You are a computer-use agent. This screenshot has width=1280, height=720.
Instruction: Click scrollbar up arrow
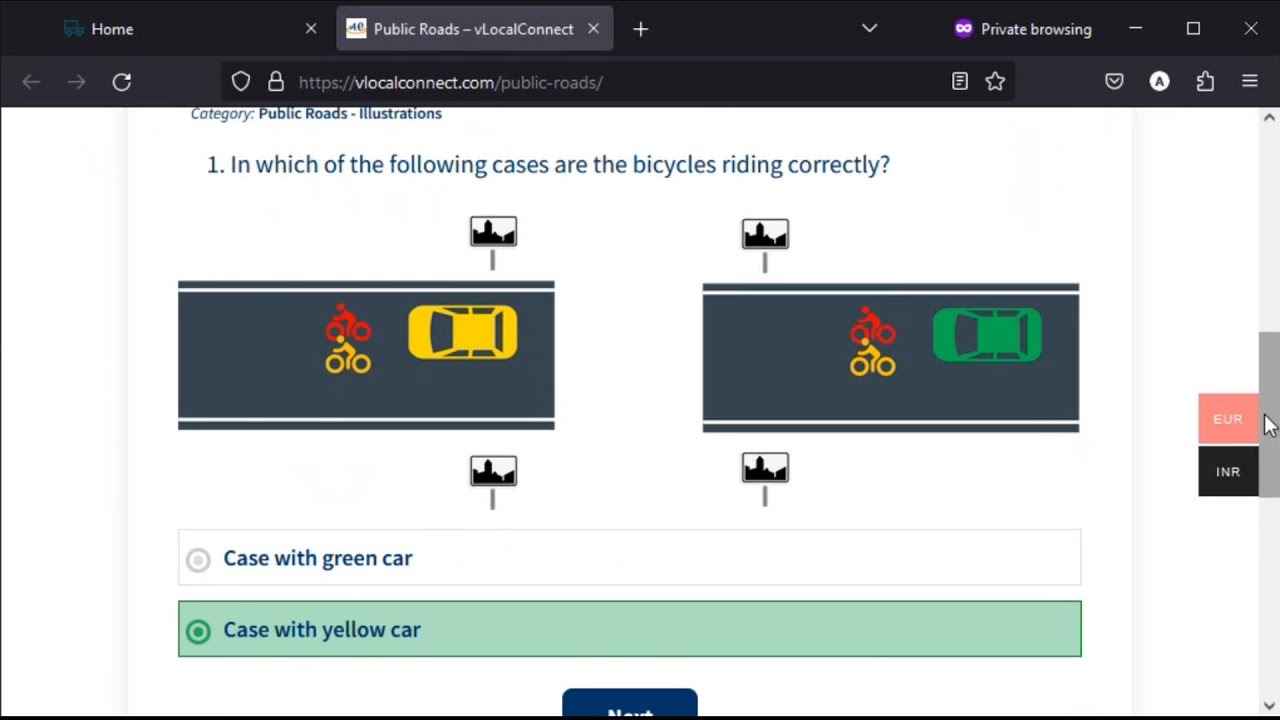[x=1269, y=118]
